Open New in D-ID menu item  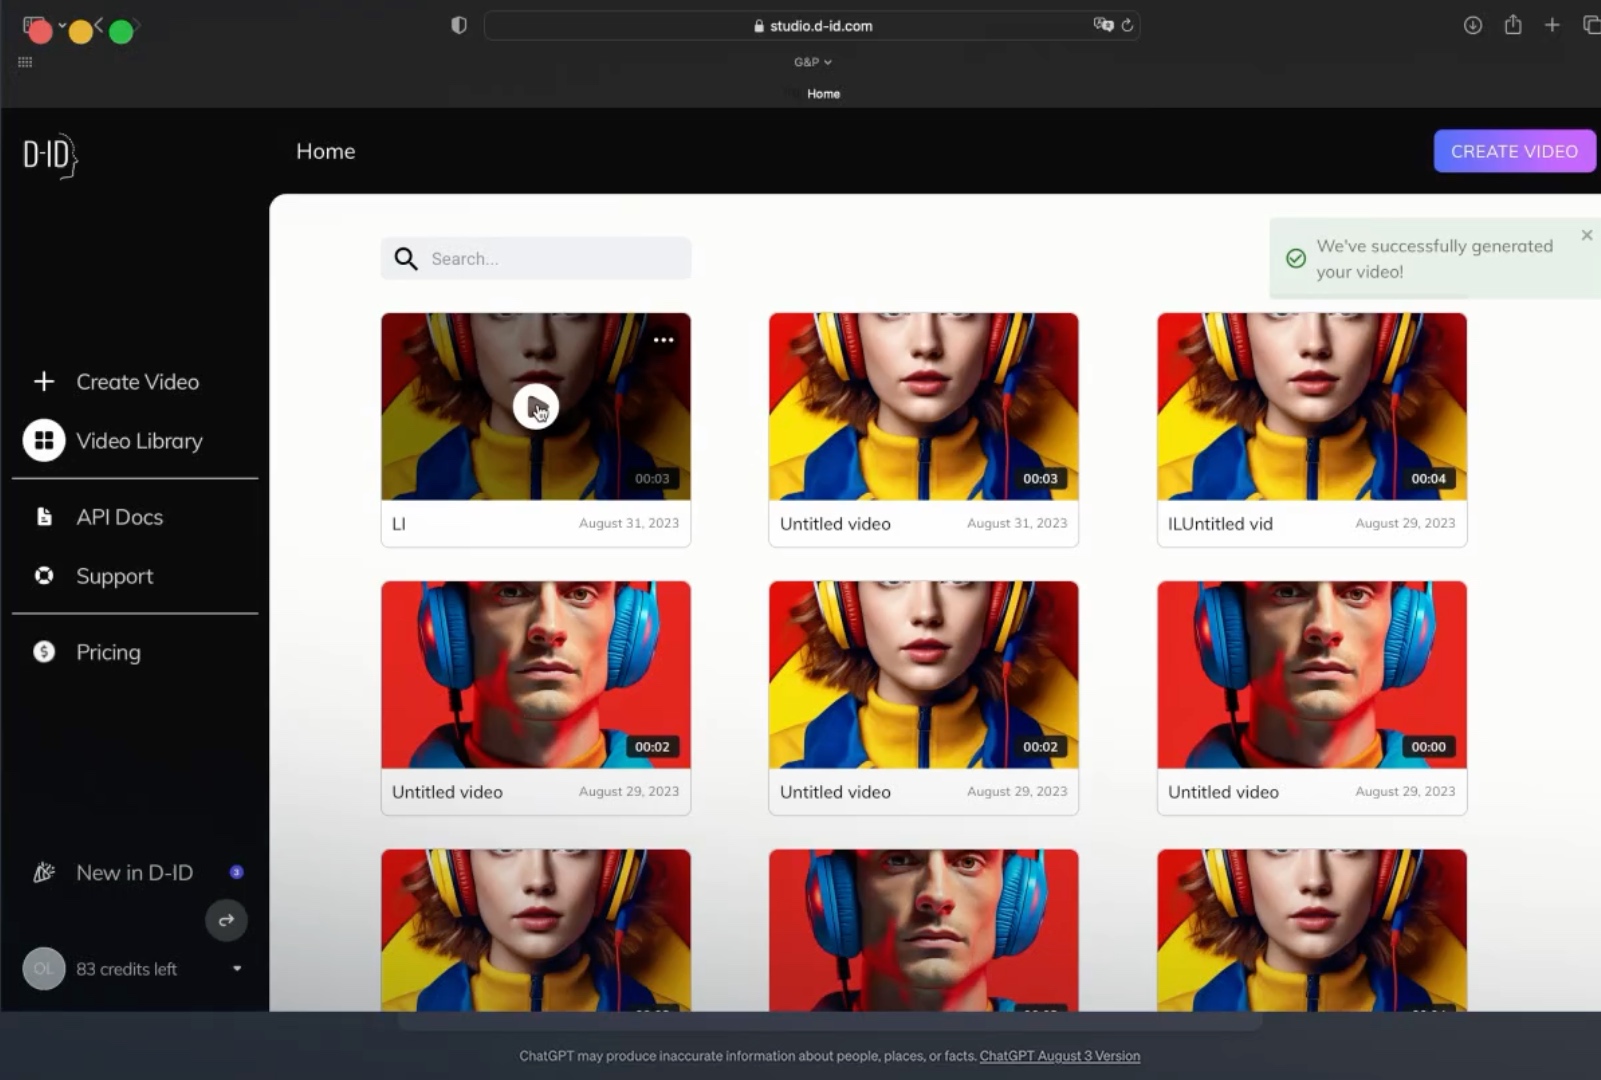coord(134,872)
